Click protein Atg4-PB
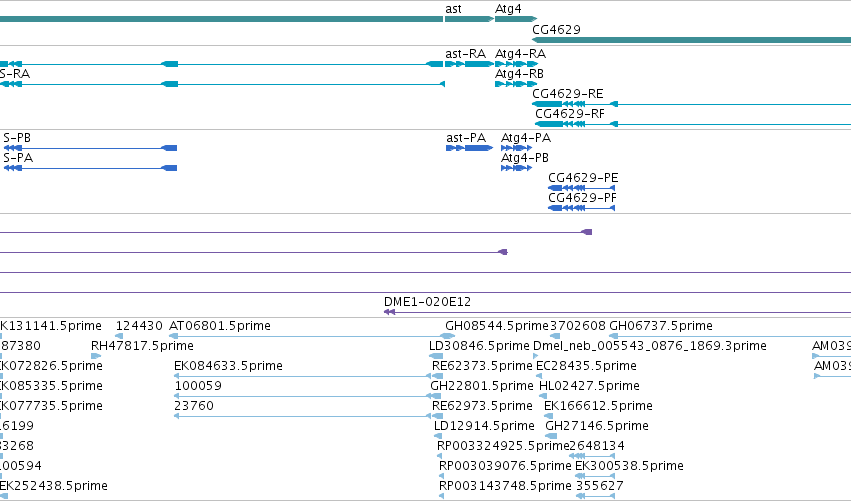The image size is (851, 501). pos(525,158)
